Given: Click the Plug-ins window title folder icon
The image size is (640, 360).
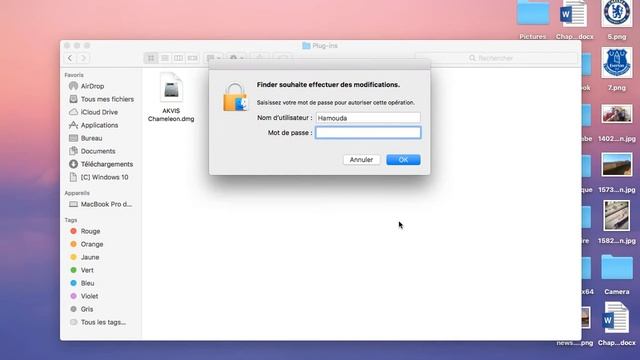Looking at the screenshot, I should tap(306, 46).
